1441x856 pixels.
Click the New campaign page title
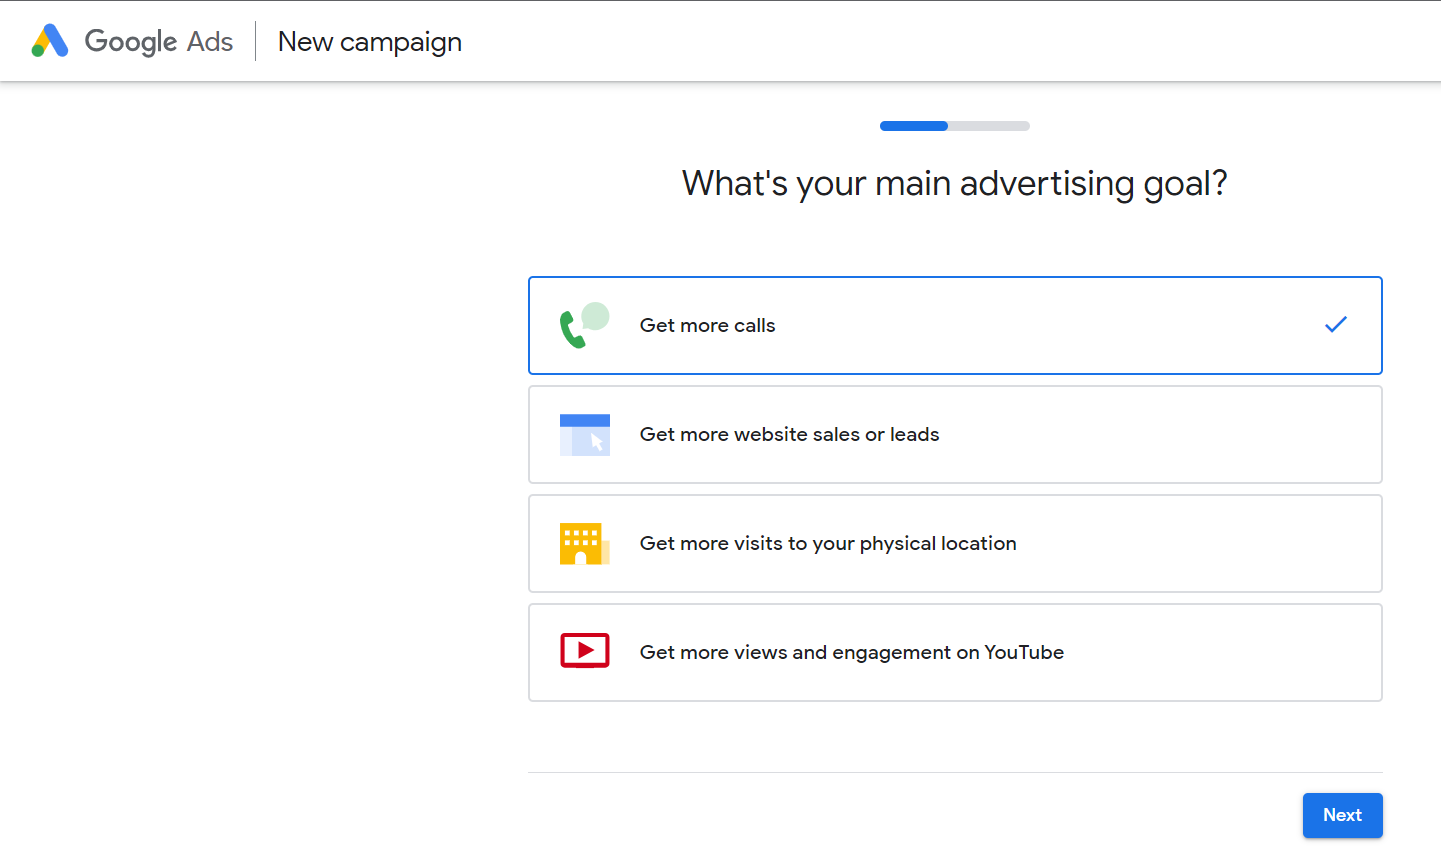click(370, 42)
